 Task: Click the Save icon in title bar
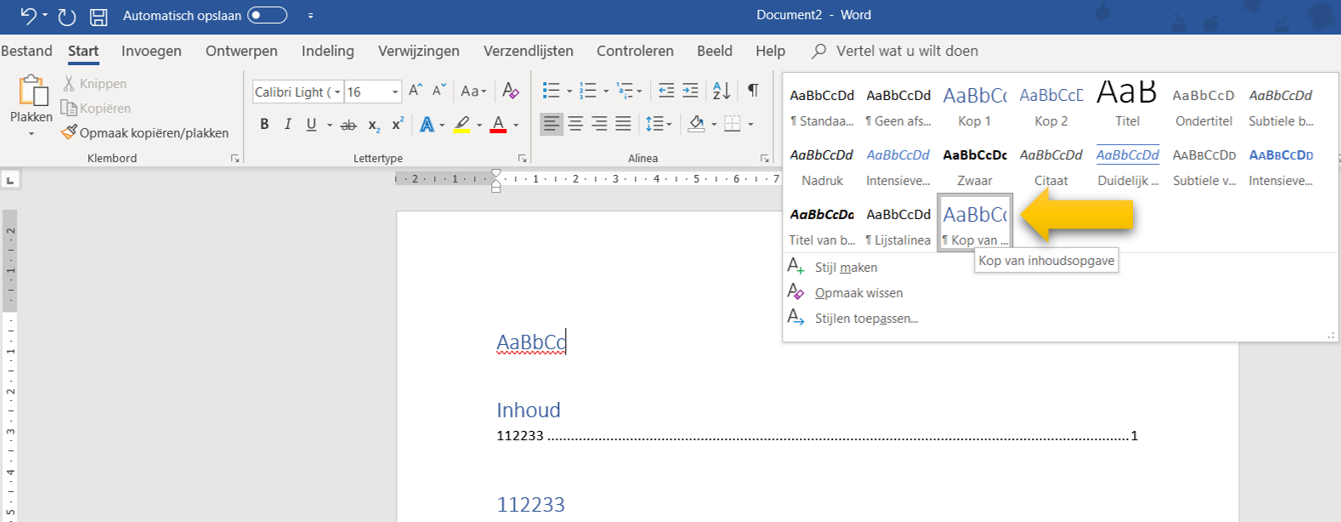98,16
